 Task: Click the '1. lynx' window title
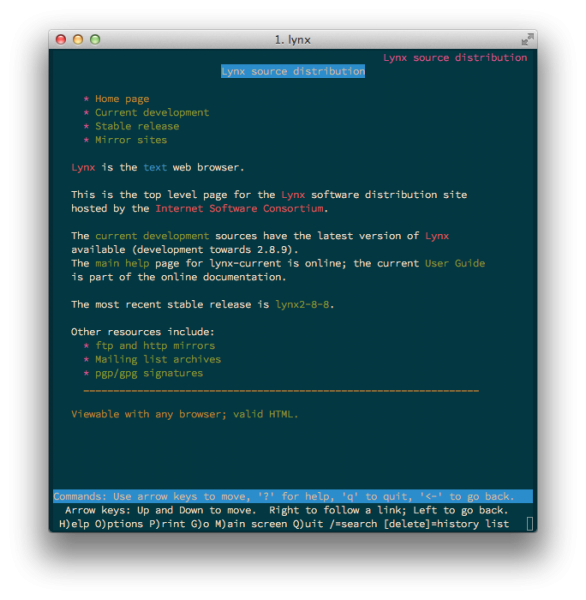click(x=293, y=40)
